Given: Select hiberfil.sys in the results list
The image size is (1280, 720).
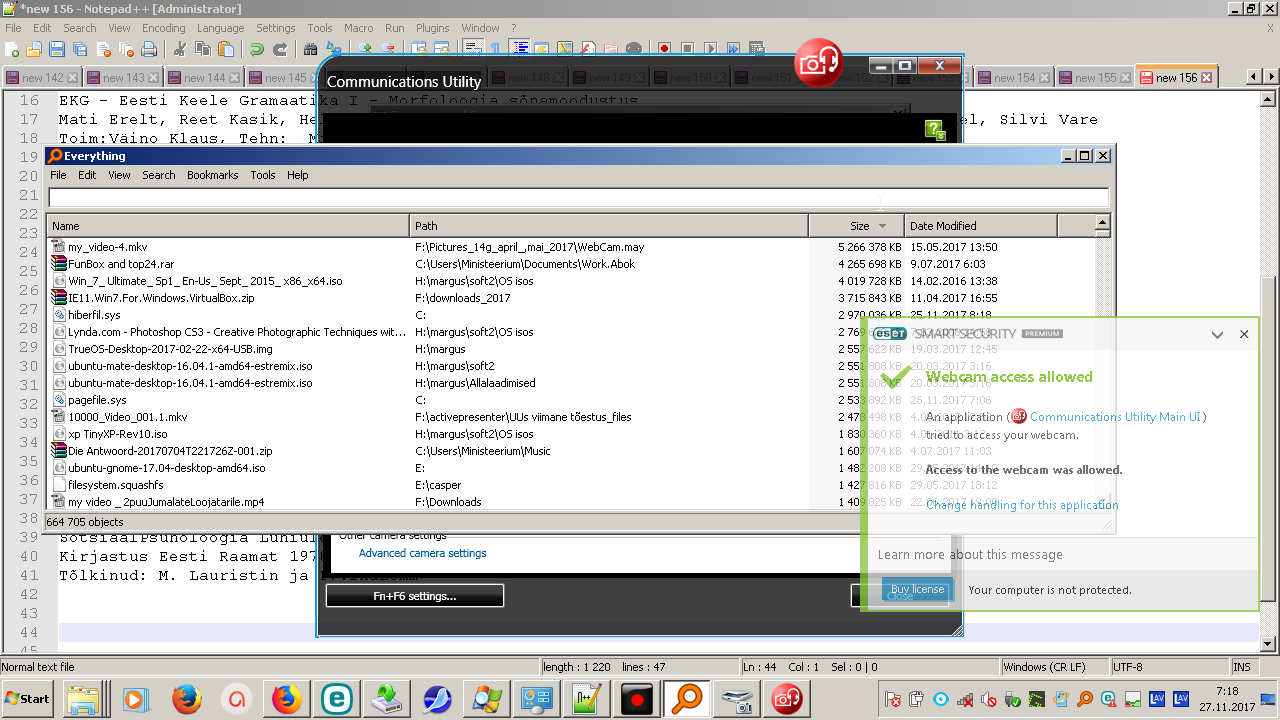Looking at the screenshot, I should 94,315.
